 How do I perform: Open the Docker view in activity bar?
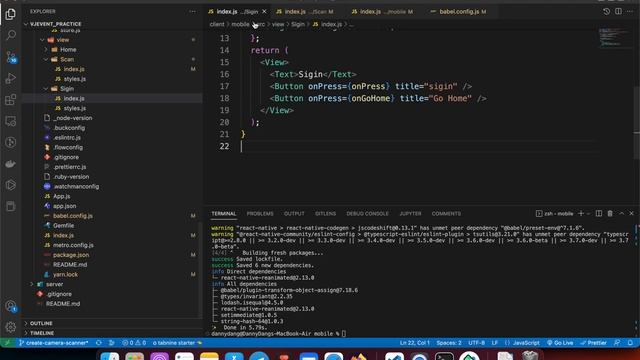[x=11, y=164]
